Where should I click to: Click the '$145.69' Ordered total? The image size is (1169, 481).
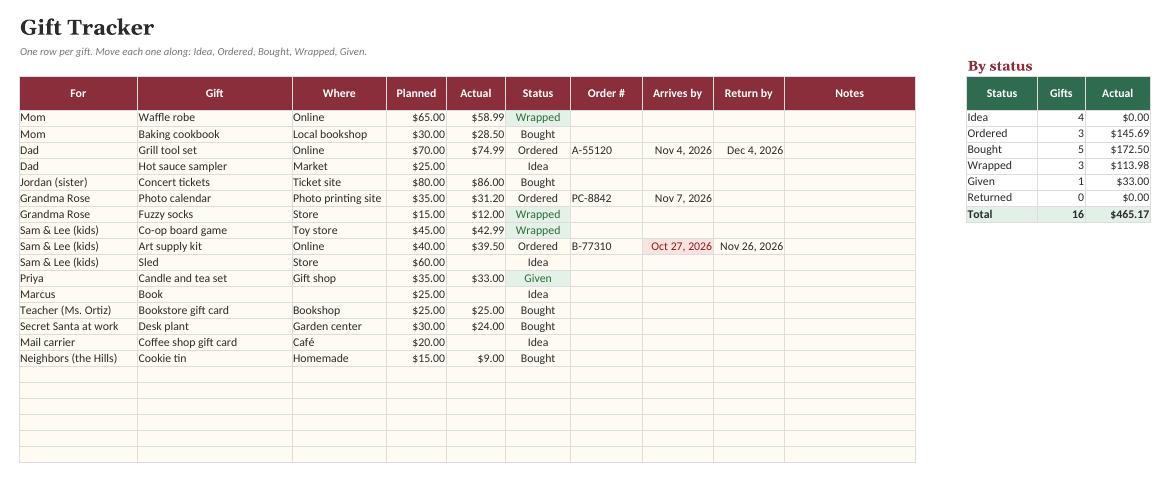point(1118,133)
